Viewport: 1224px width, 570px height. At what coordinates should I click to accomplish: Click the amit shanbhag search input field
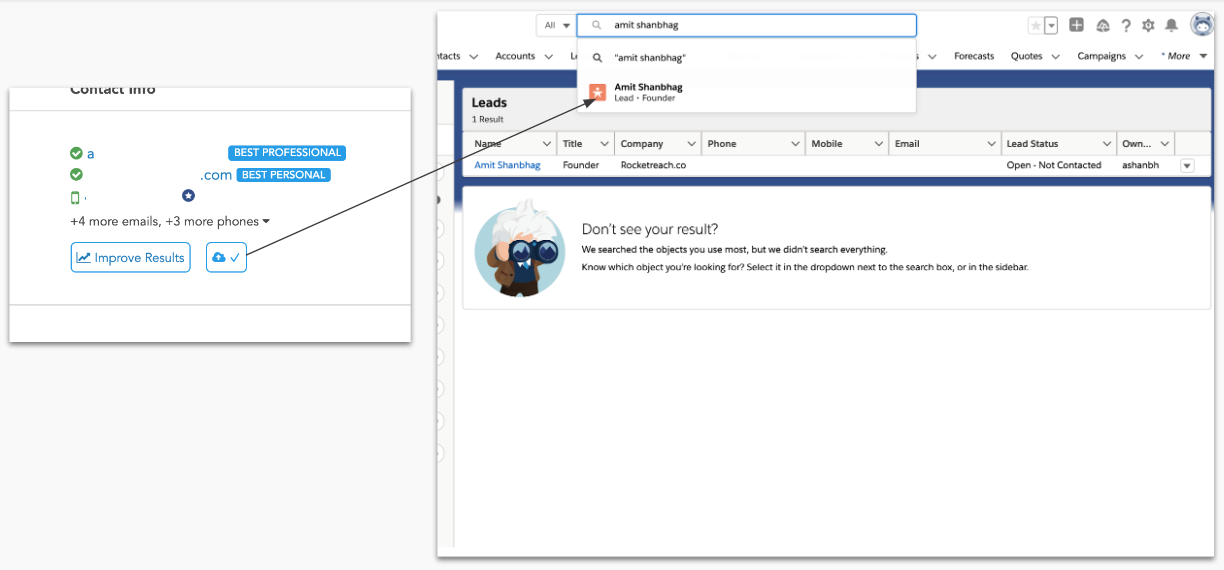746,25
